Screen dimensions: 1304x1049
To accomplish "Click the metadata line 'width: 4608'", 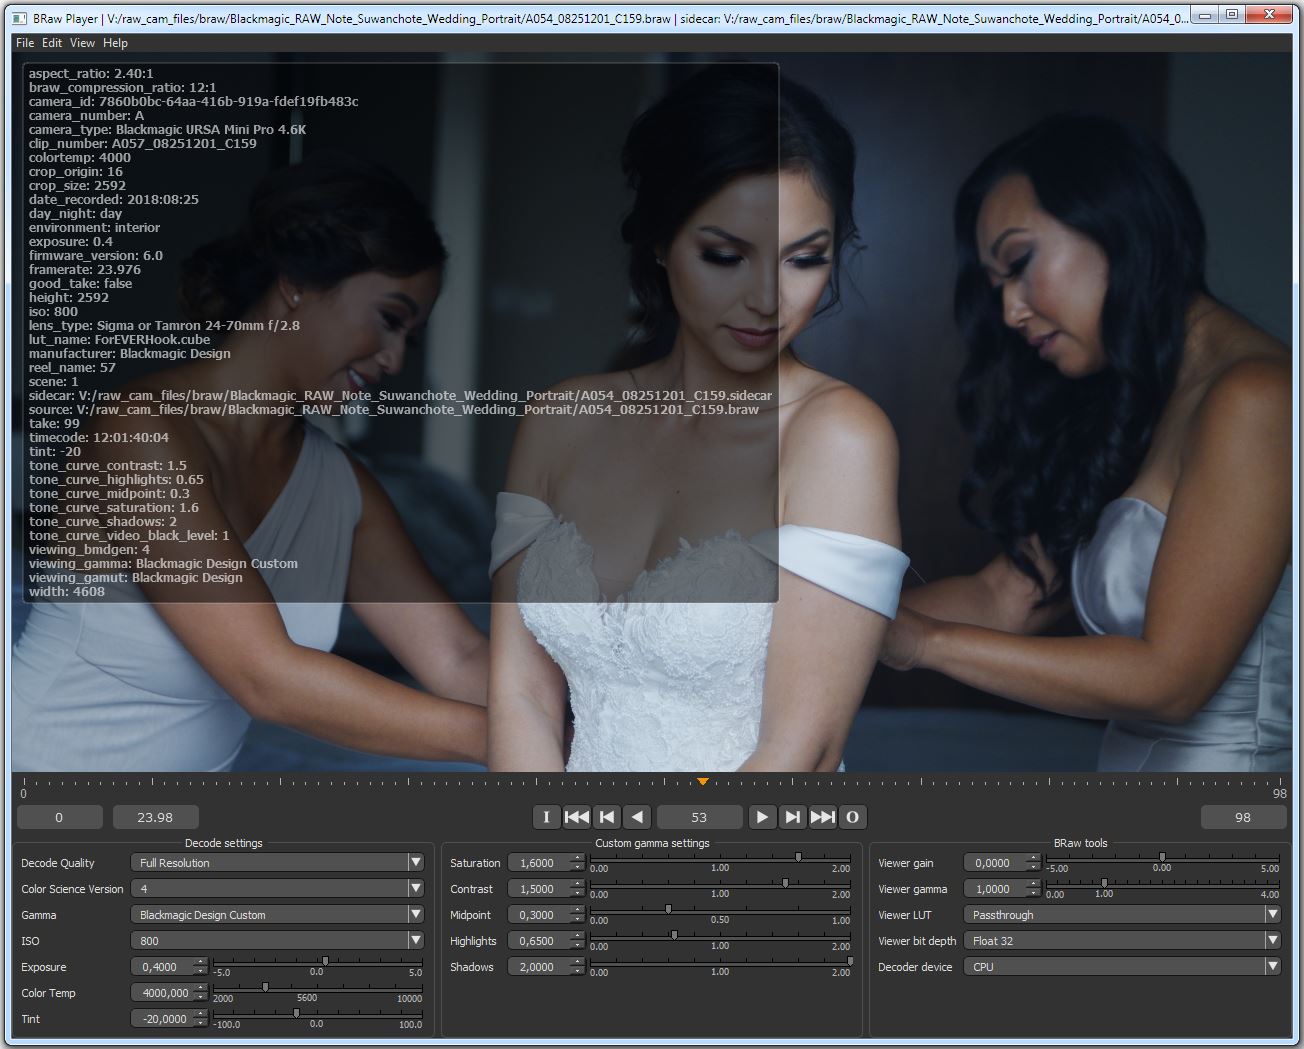I will coord(66,591).
